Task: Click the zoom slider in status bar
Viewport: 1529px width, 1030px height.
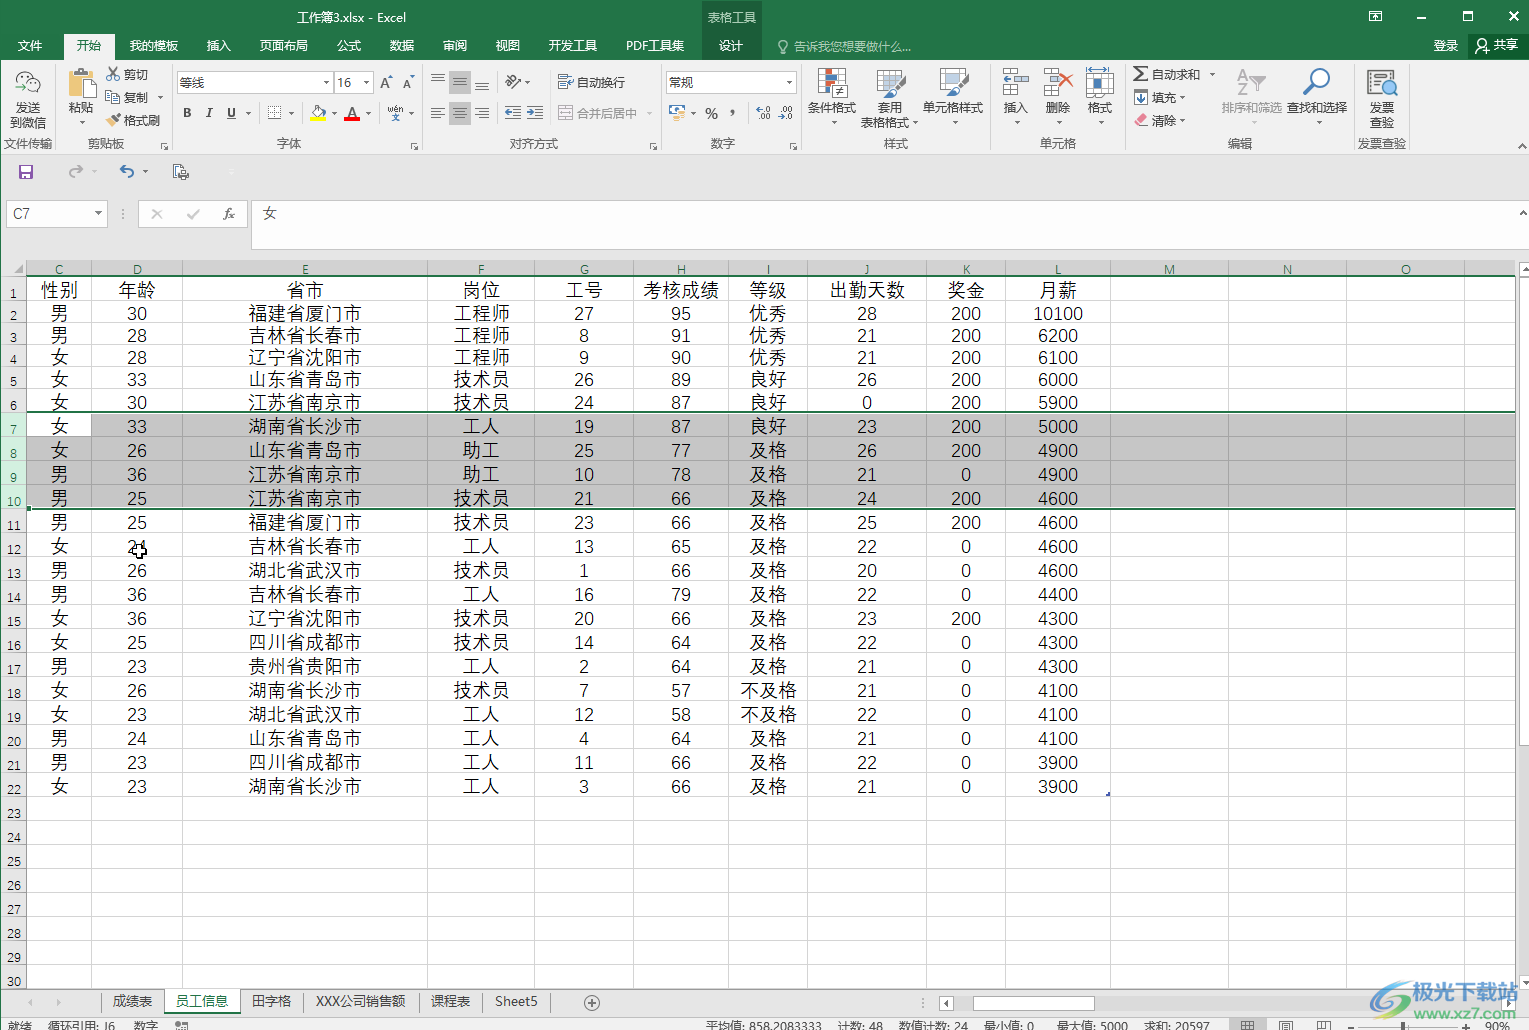Action: point(1404,1025)
